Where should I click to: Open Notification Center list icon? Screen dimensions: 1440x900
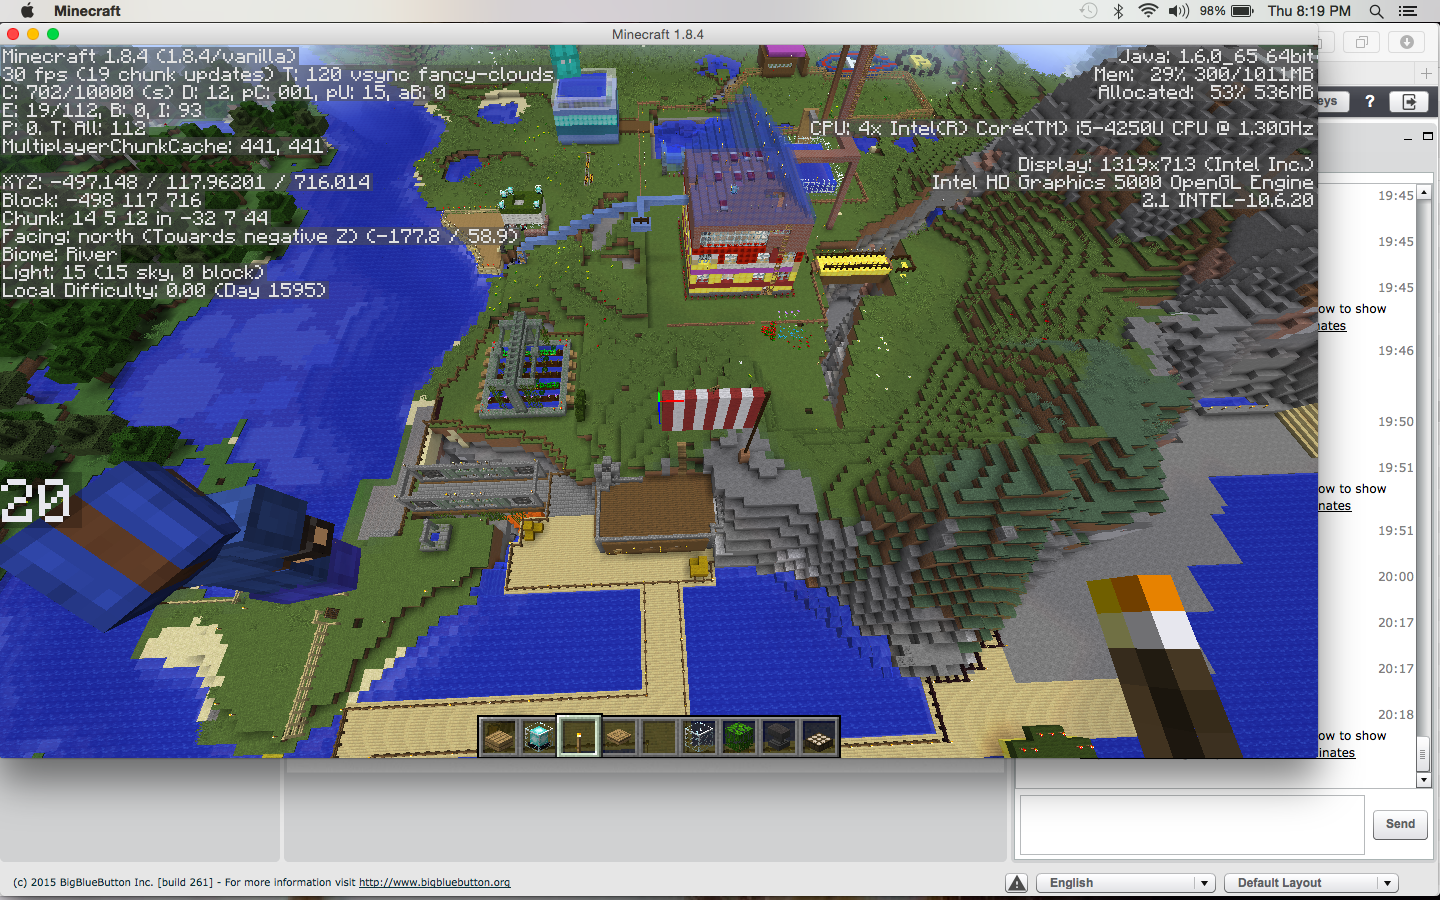pos(1408,11)
